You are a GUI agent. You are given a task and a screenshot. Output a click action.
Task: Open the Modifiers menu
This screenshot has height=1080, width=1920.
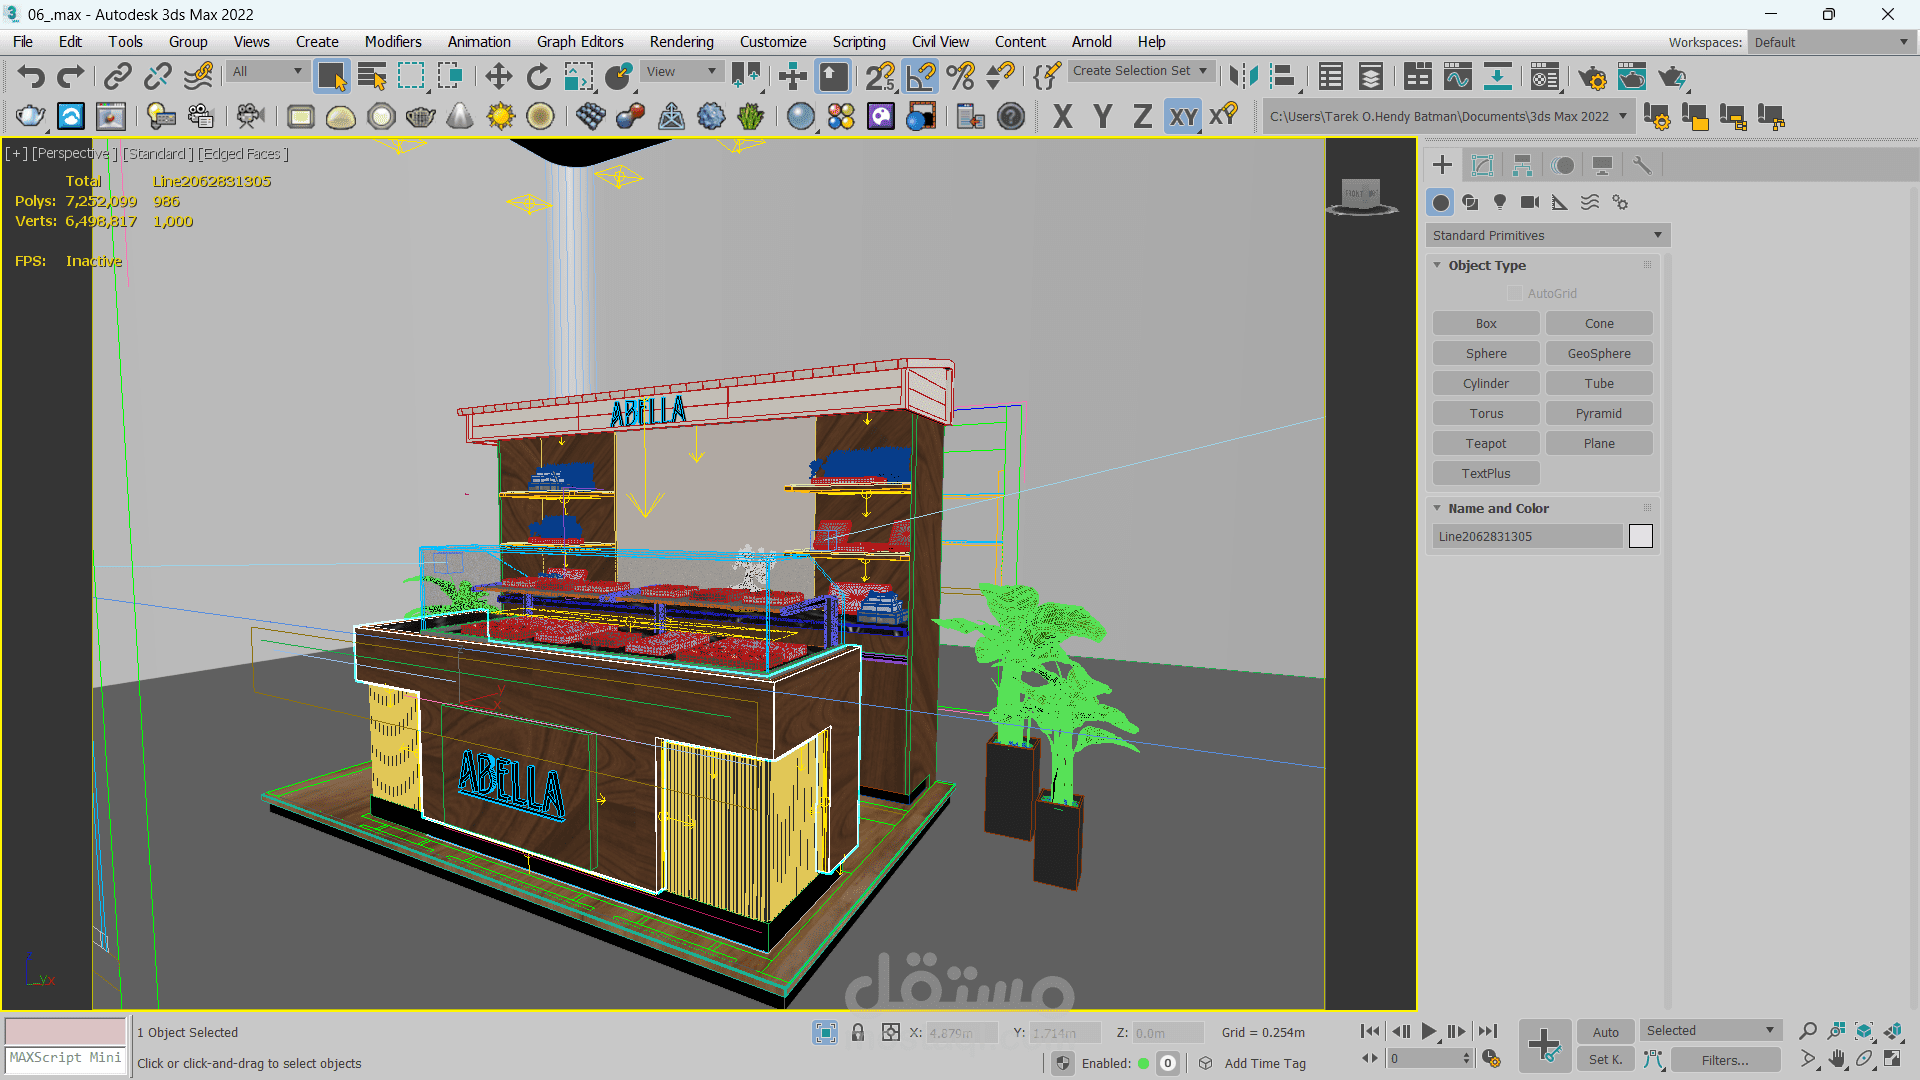click(392, 41)
